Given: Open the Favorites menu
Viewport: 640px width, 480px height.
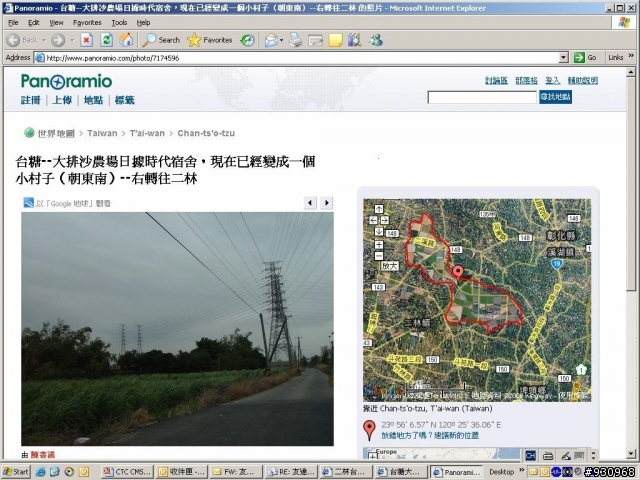Looking at the screenshot, I should tap(87, 22).
